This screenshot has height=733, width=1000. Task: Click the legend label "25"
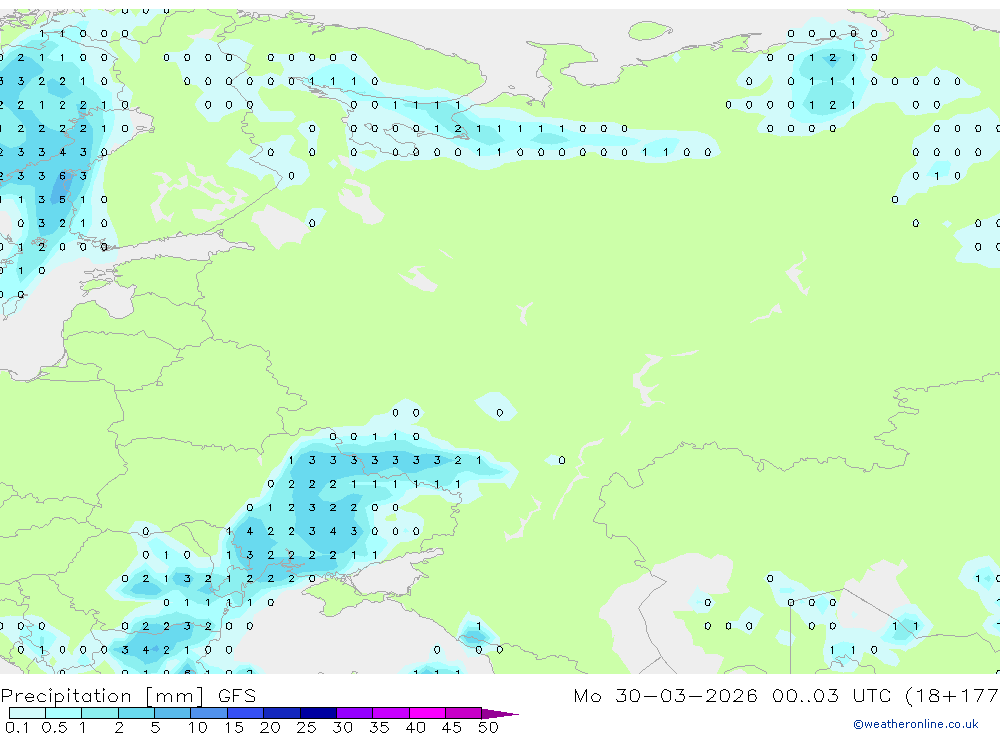pos(306,727)
